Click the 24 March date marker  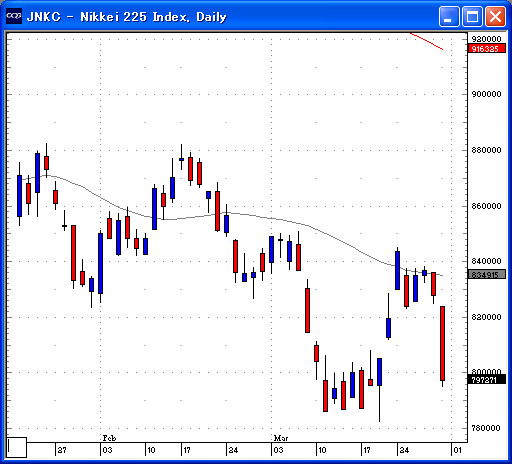(404, 450)
